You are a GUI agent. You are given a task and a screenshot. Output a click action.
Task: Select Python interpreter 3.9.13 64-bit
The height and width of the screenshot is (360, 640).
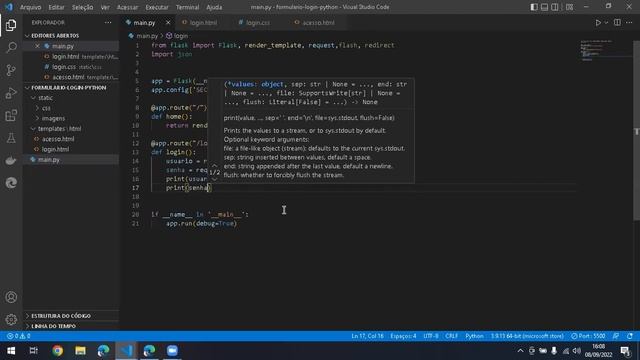click(x=527, y=336)
